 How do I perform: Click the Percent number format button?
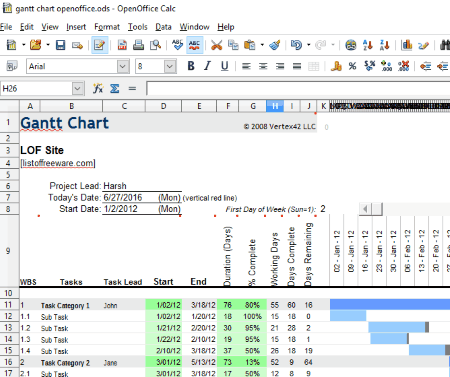pyautogui.click(x=352, y=66)
